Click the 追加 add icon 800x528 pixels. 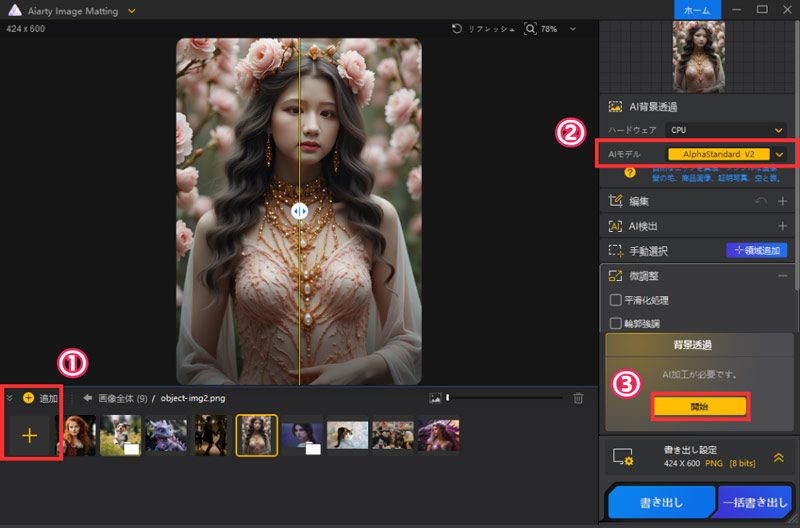click(29, 398)
